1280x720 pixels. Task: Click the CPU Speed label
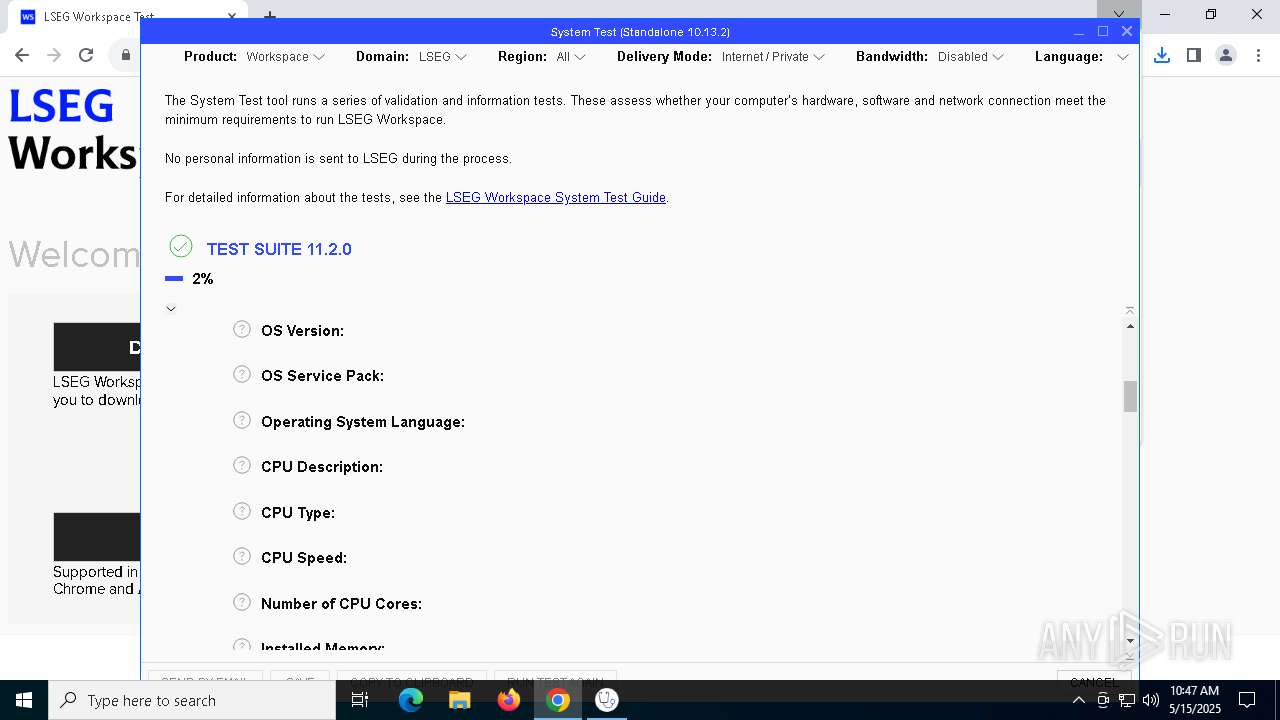click(304, 558)
